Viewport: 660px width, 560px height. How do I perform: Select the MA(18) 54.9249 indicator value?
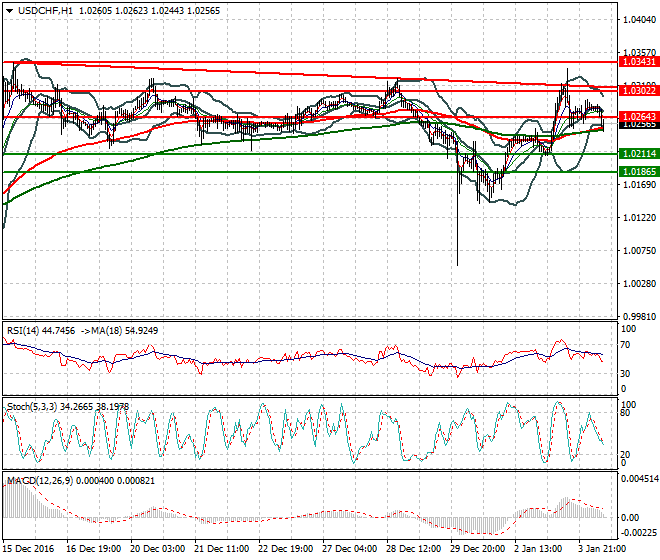[125, 331]
